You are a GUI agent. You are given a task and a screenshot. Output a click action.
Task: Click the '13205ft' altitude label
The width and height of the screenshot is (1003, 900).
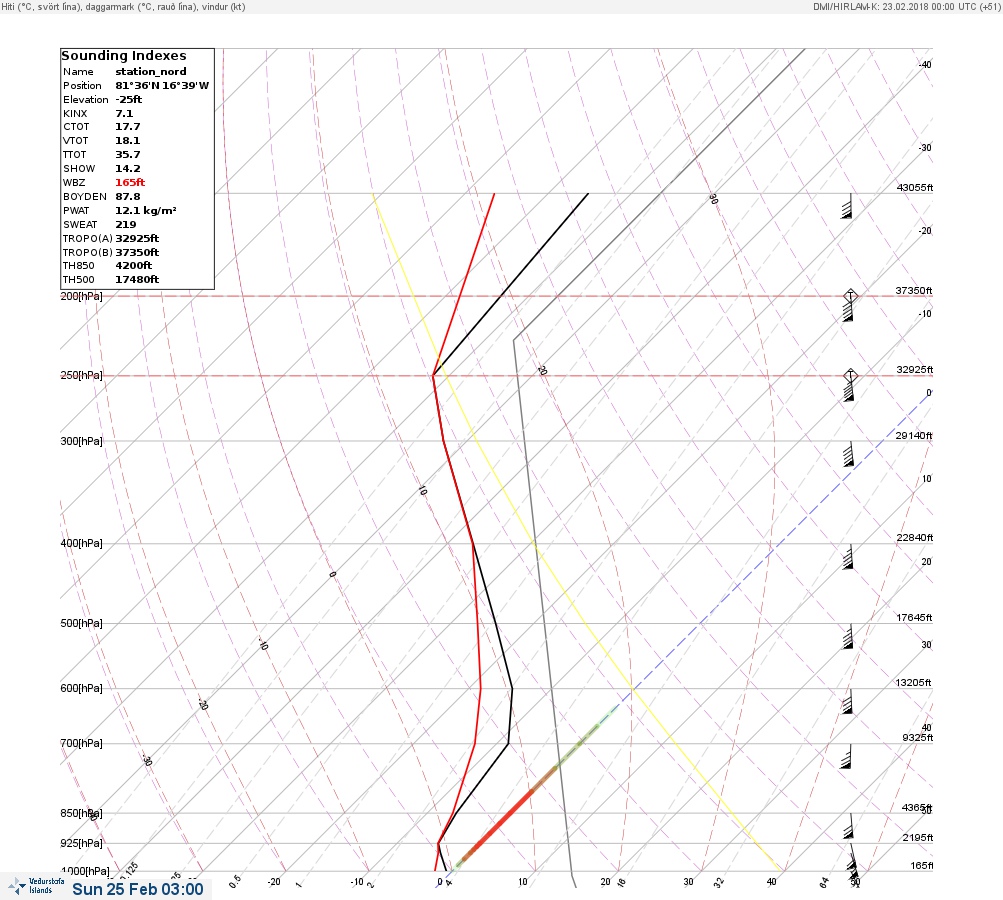click(913, 683)
